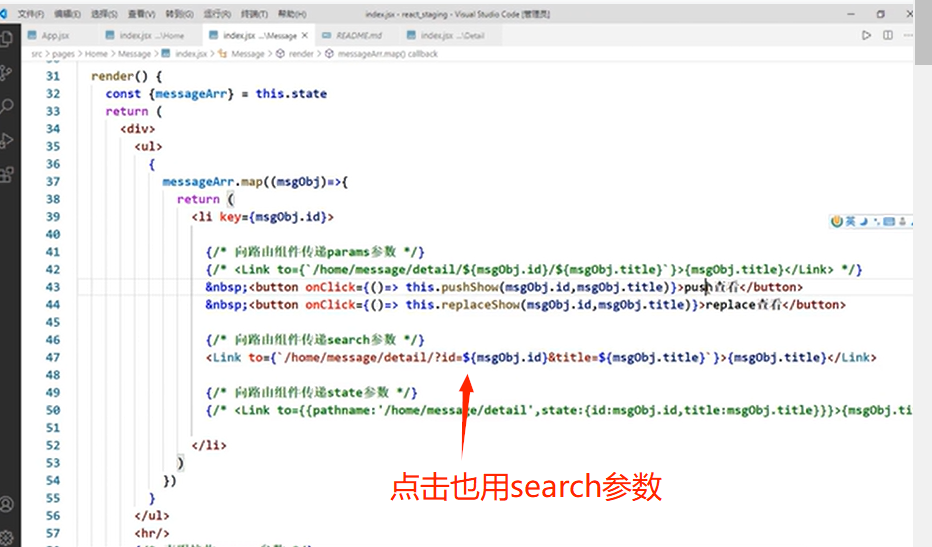Click the search comment on line 46
Image resolution: width=932 pixels, height=547 pixels.
tap(315, 340)
